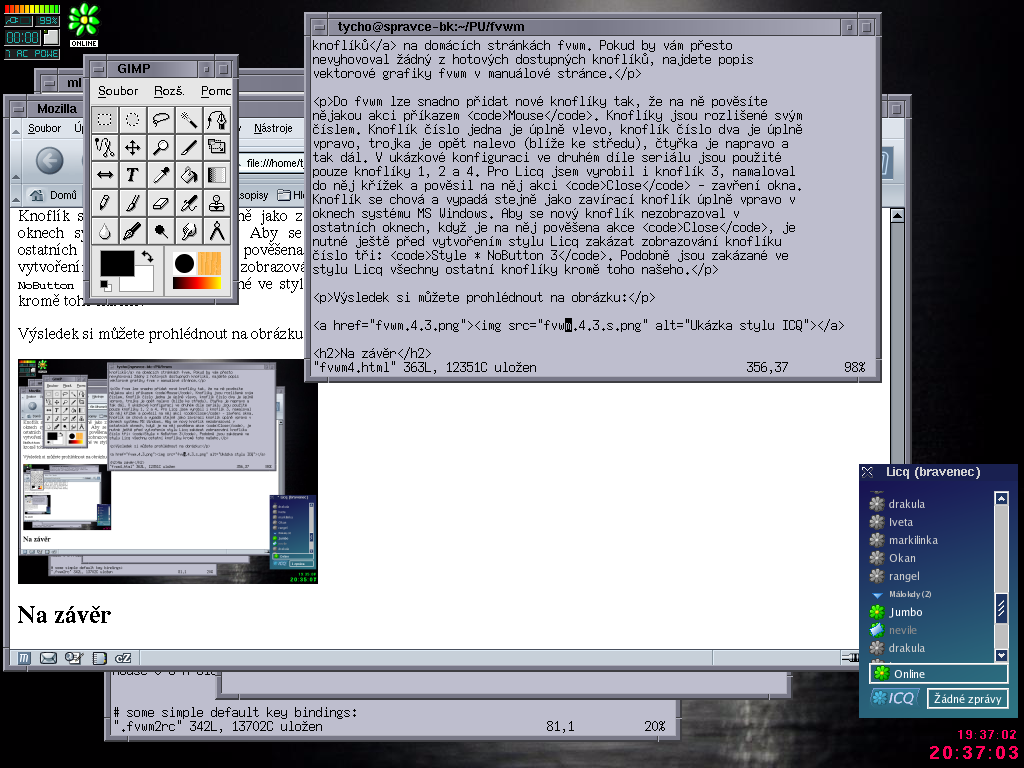Activate the Paintbrush tool in GIMP
Viewport: 1024px width, 768px height.
133,204
